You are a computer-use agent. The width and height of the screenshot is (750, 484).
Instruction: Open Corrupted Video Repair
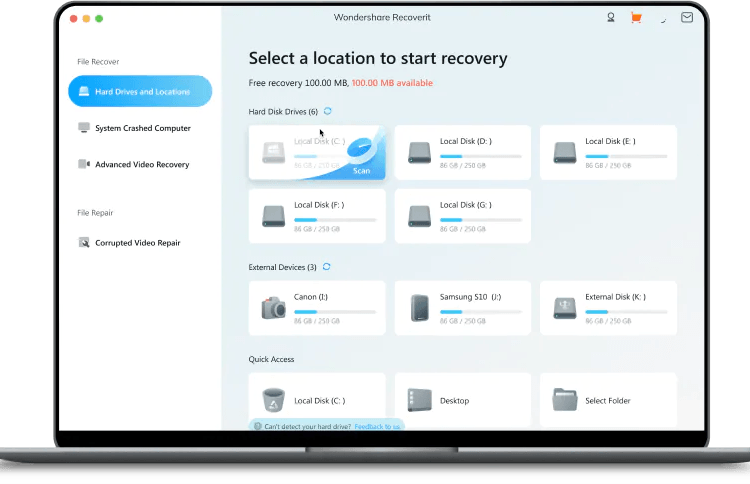point(137,243)
